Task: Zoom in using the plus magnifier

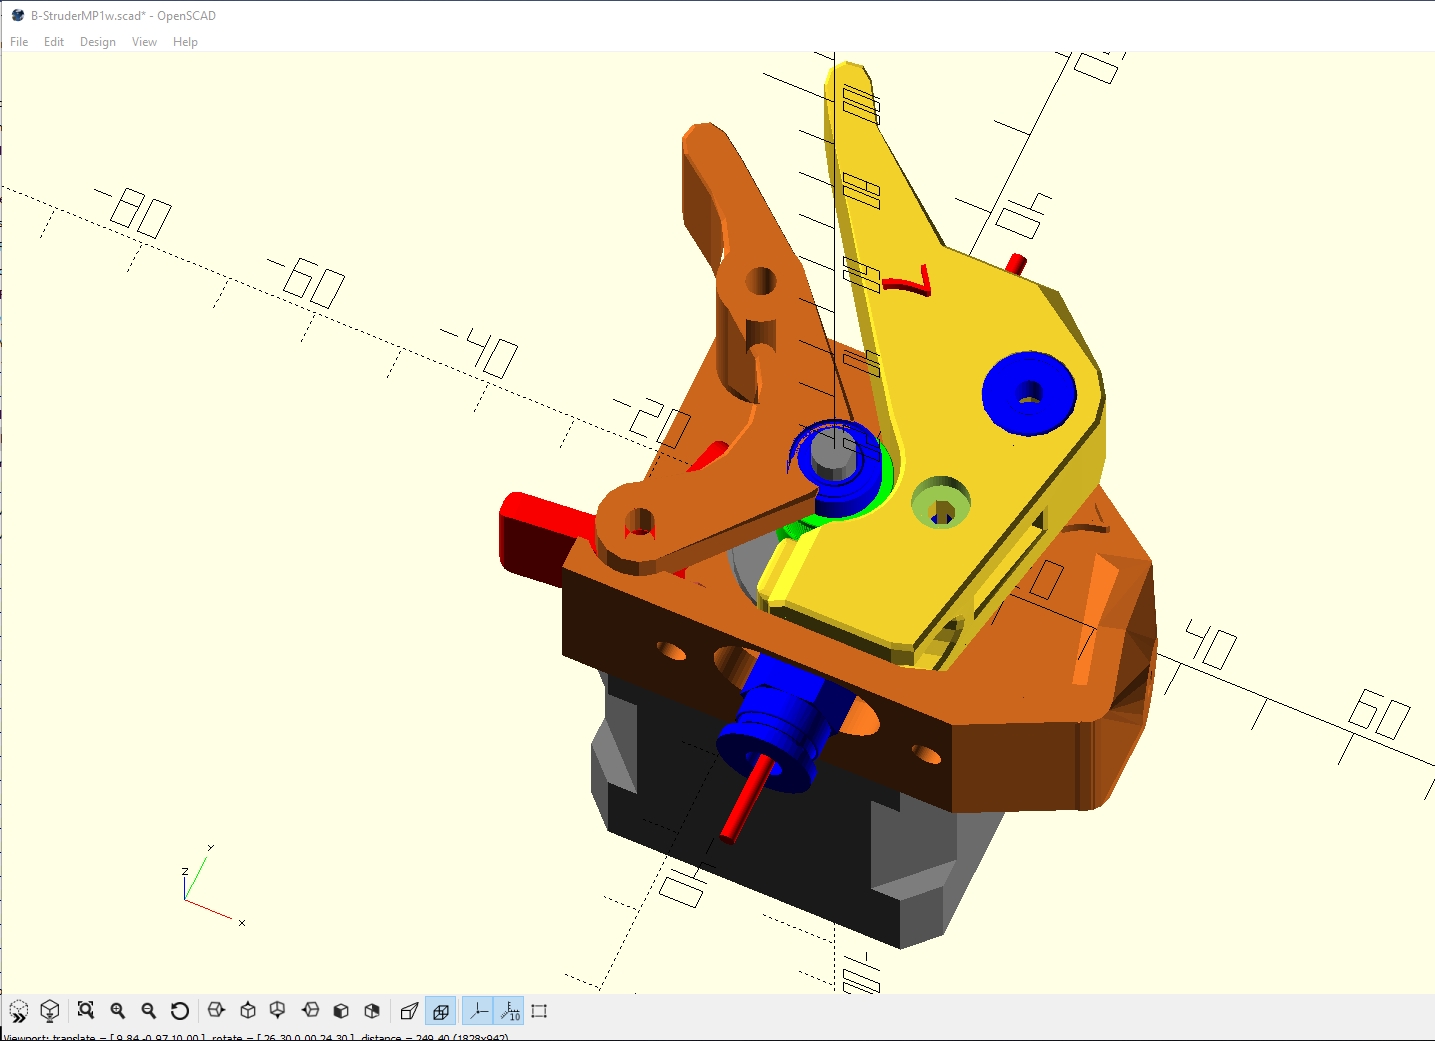Action: [118, 1011]
